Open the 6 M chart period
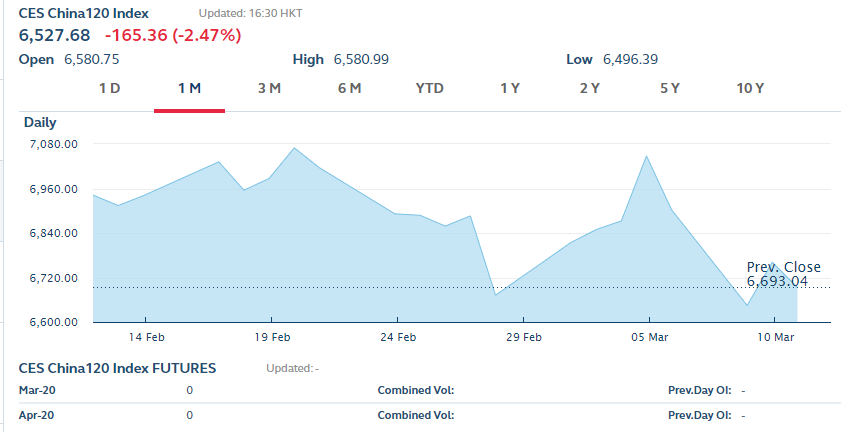This screenshot has width=843, height=432. pyautogui.click(x=349, y=88)
